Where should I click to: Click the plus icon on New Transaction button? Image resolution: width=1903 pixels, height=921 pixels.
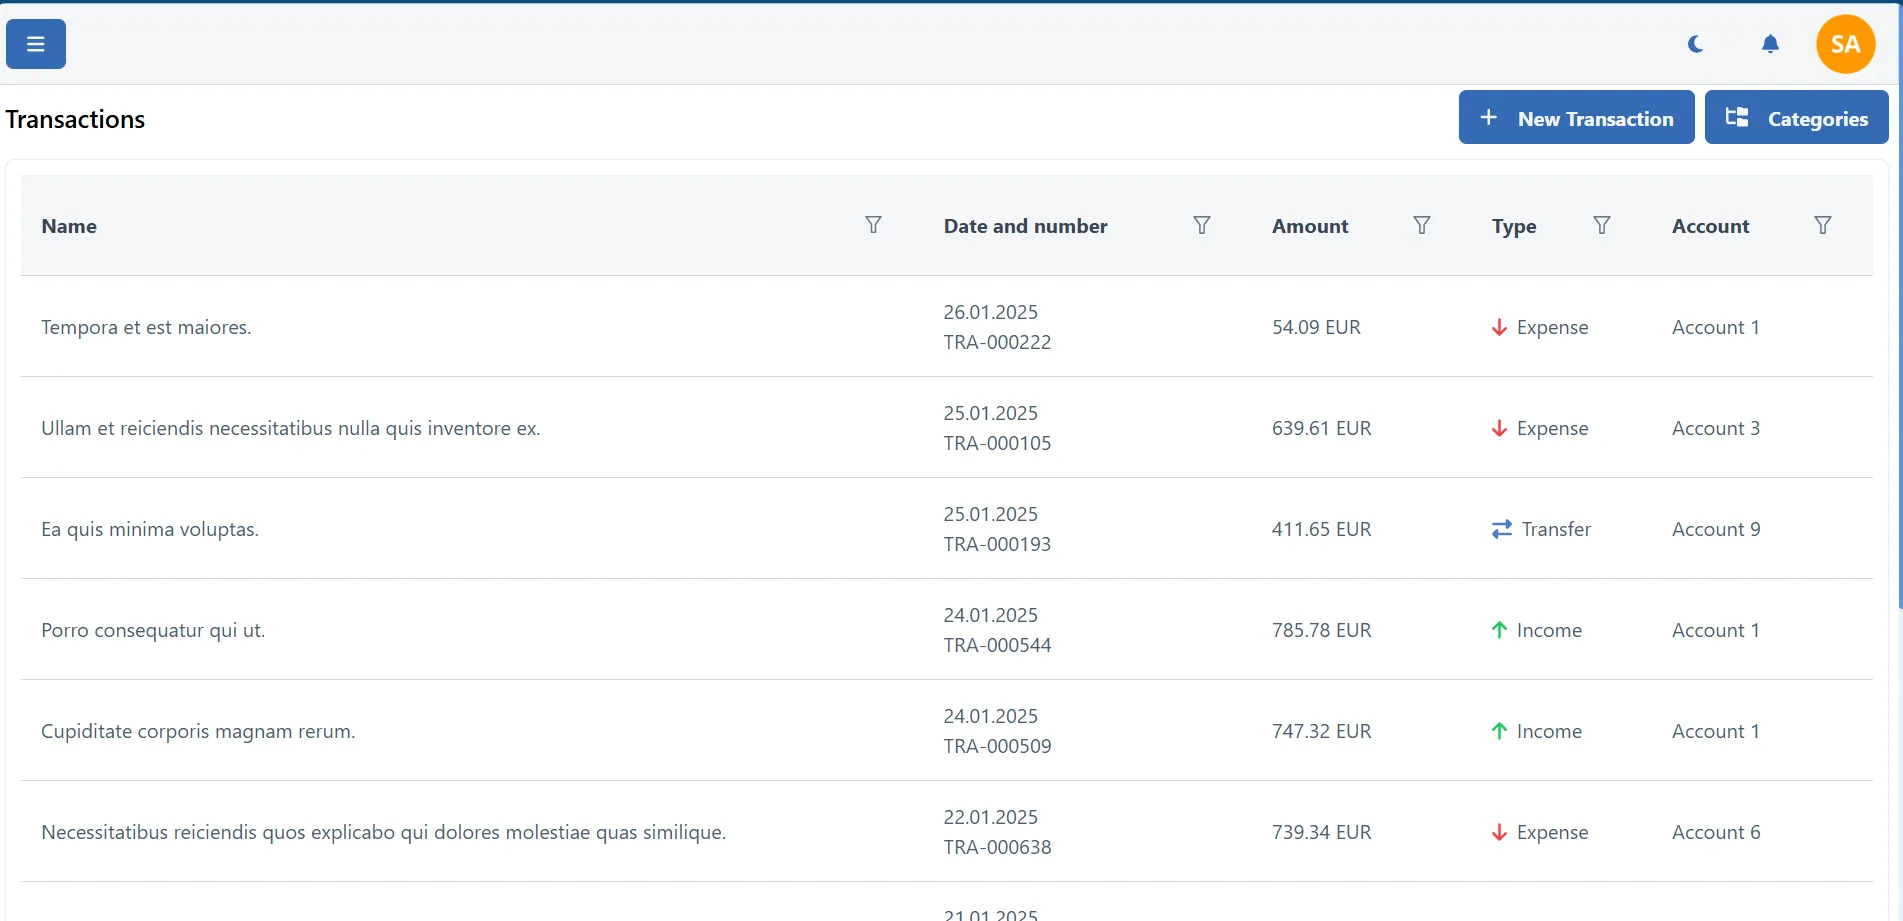tap(1487, 117)
